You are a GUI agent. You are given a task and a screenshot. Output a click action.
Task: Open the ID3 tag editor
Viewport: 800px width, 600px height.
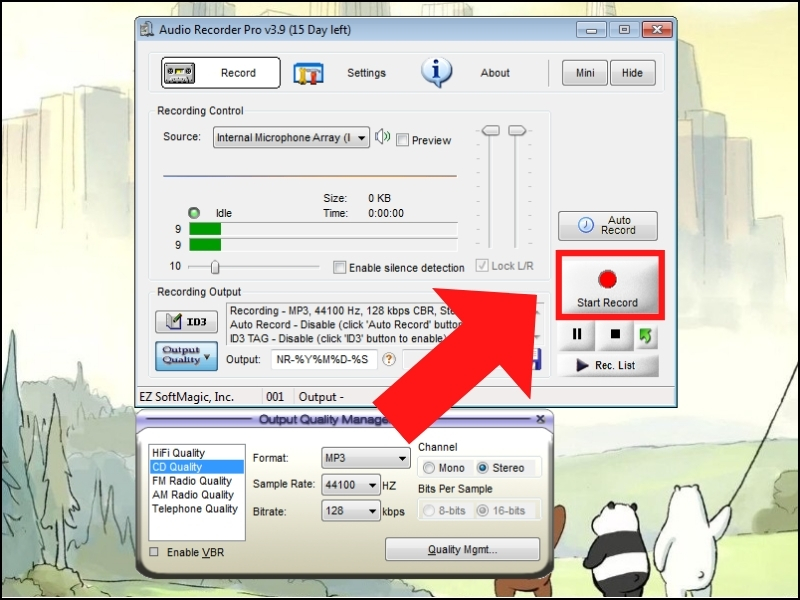186,321
